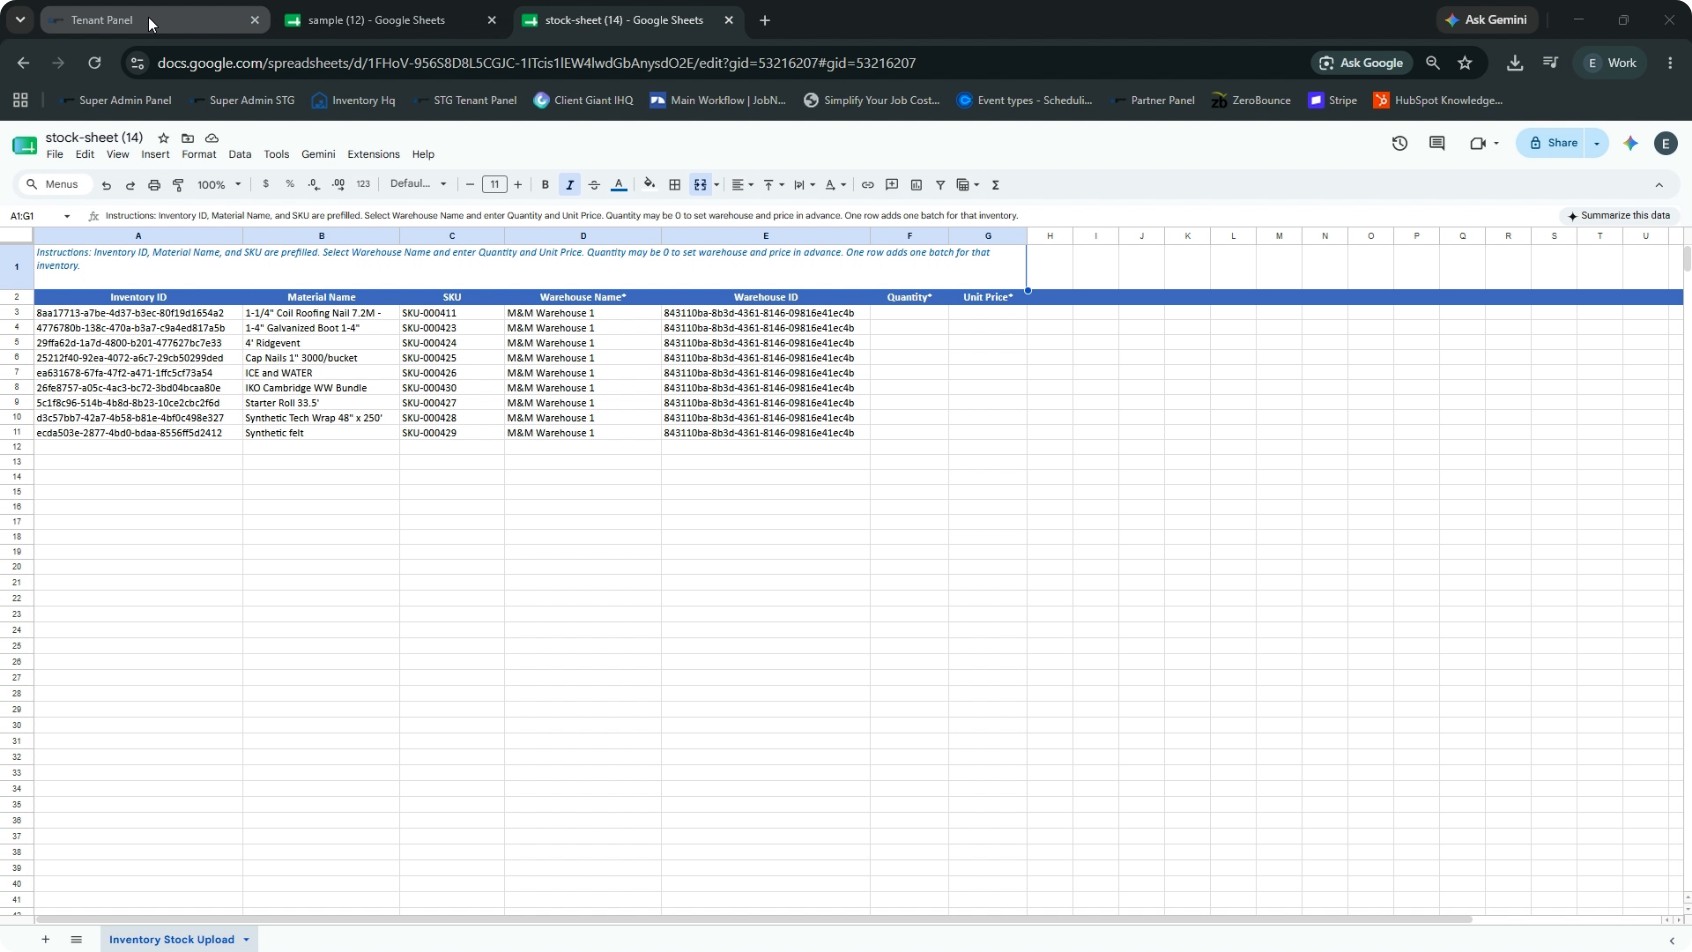
Task: Open text wrapping dropdown
Action: tap(804, 185)
